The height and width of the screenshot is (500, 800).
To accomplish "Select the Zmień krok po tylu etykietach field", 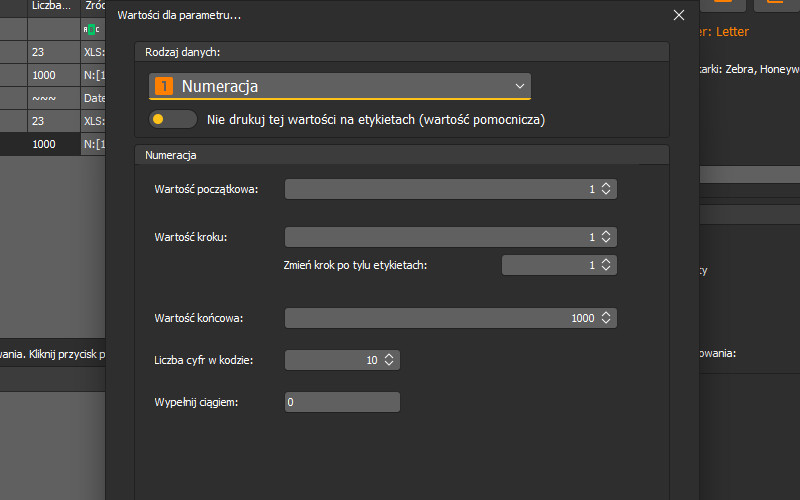I will (548, 265).
